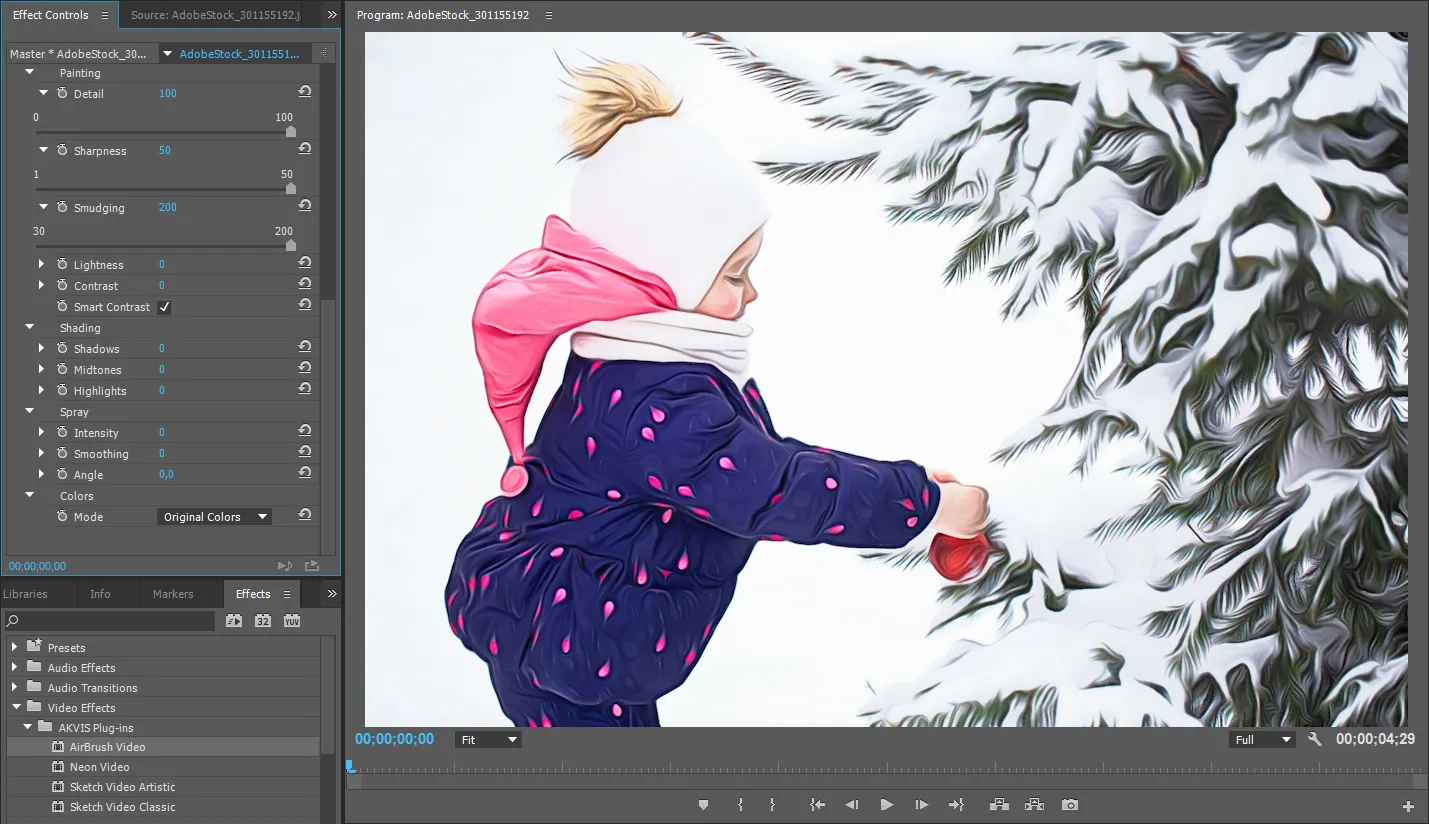Step forward one frame
Screen dimensions: 1429x824
922,805
